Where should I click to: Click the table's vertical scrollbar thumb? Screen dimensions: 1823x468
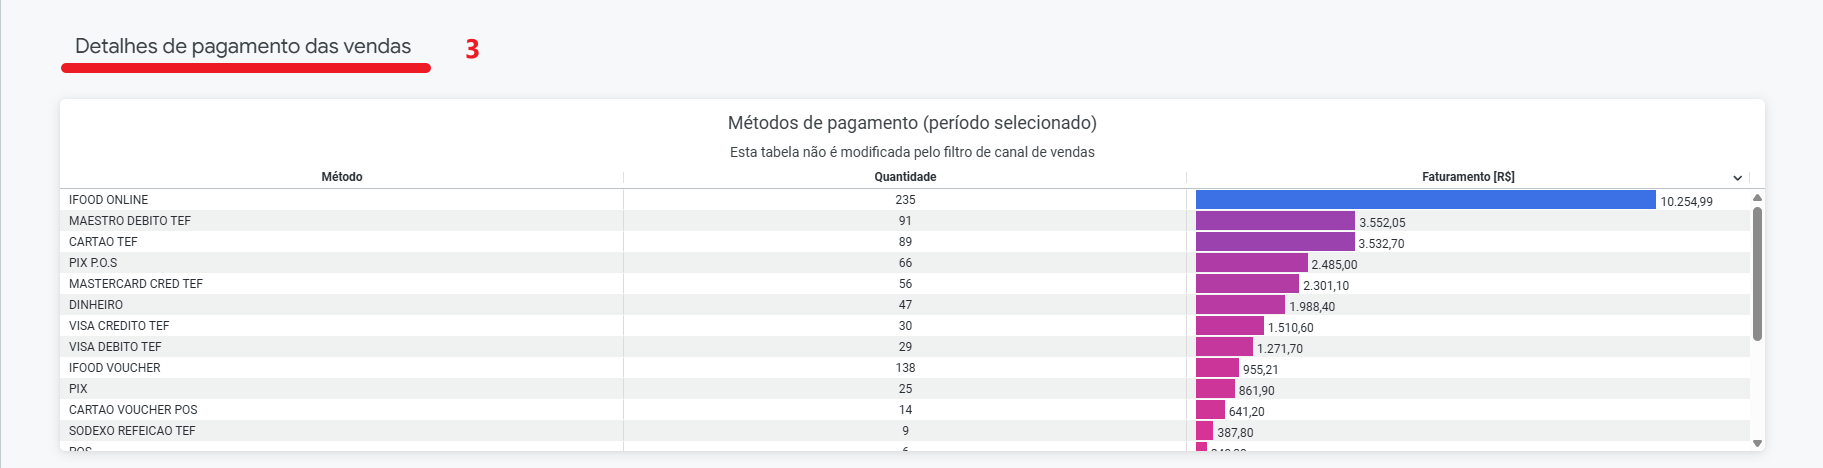[1757, 272]
